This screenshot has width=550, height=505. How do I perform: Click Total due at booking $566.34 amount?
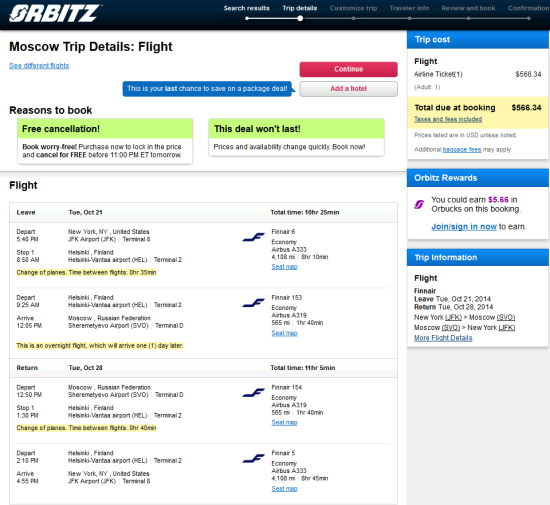[x=526, y=108]
